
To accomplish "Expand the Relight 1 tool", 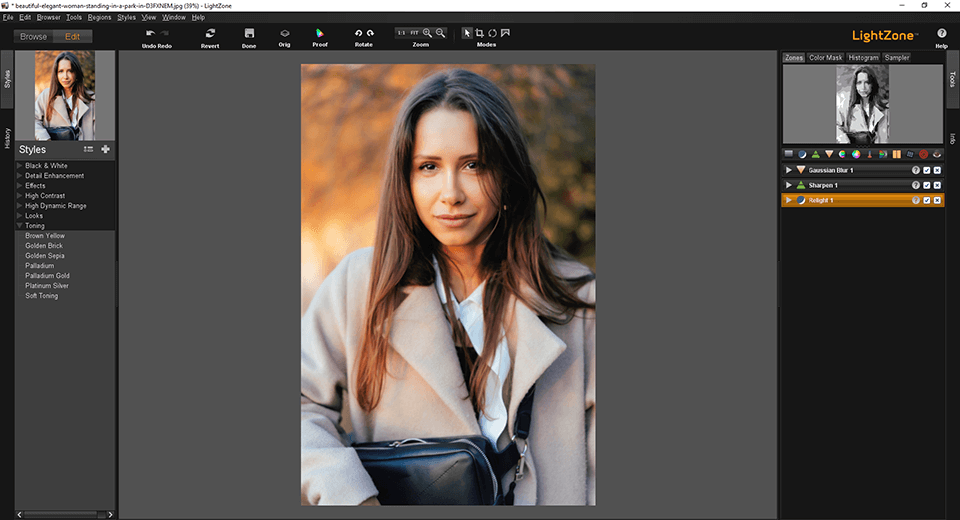I will click(x=789, y=200).
